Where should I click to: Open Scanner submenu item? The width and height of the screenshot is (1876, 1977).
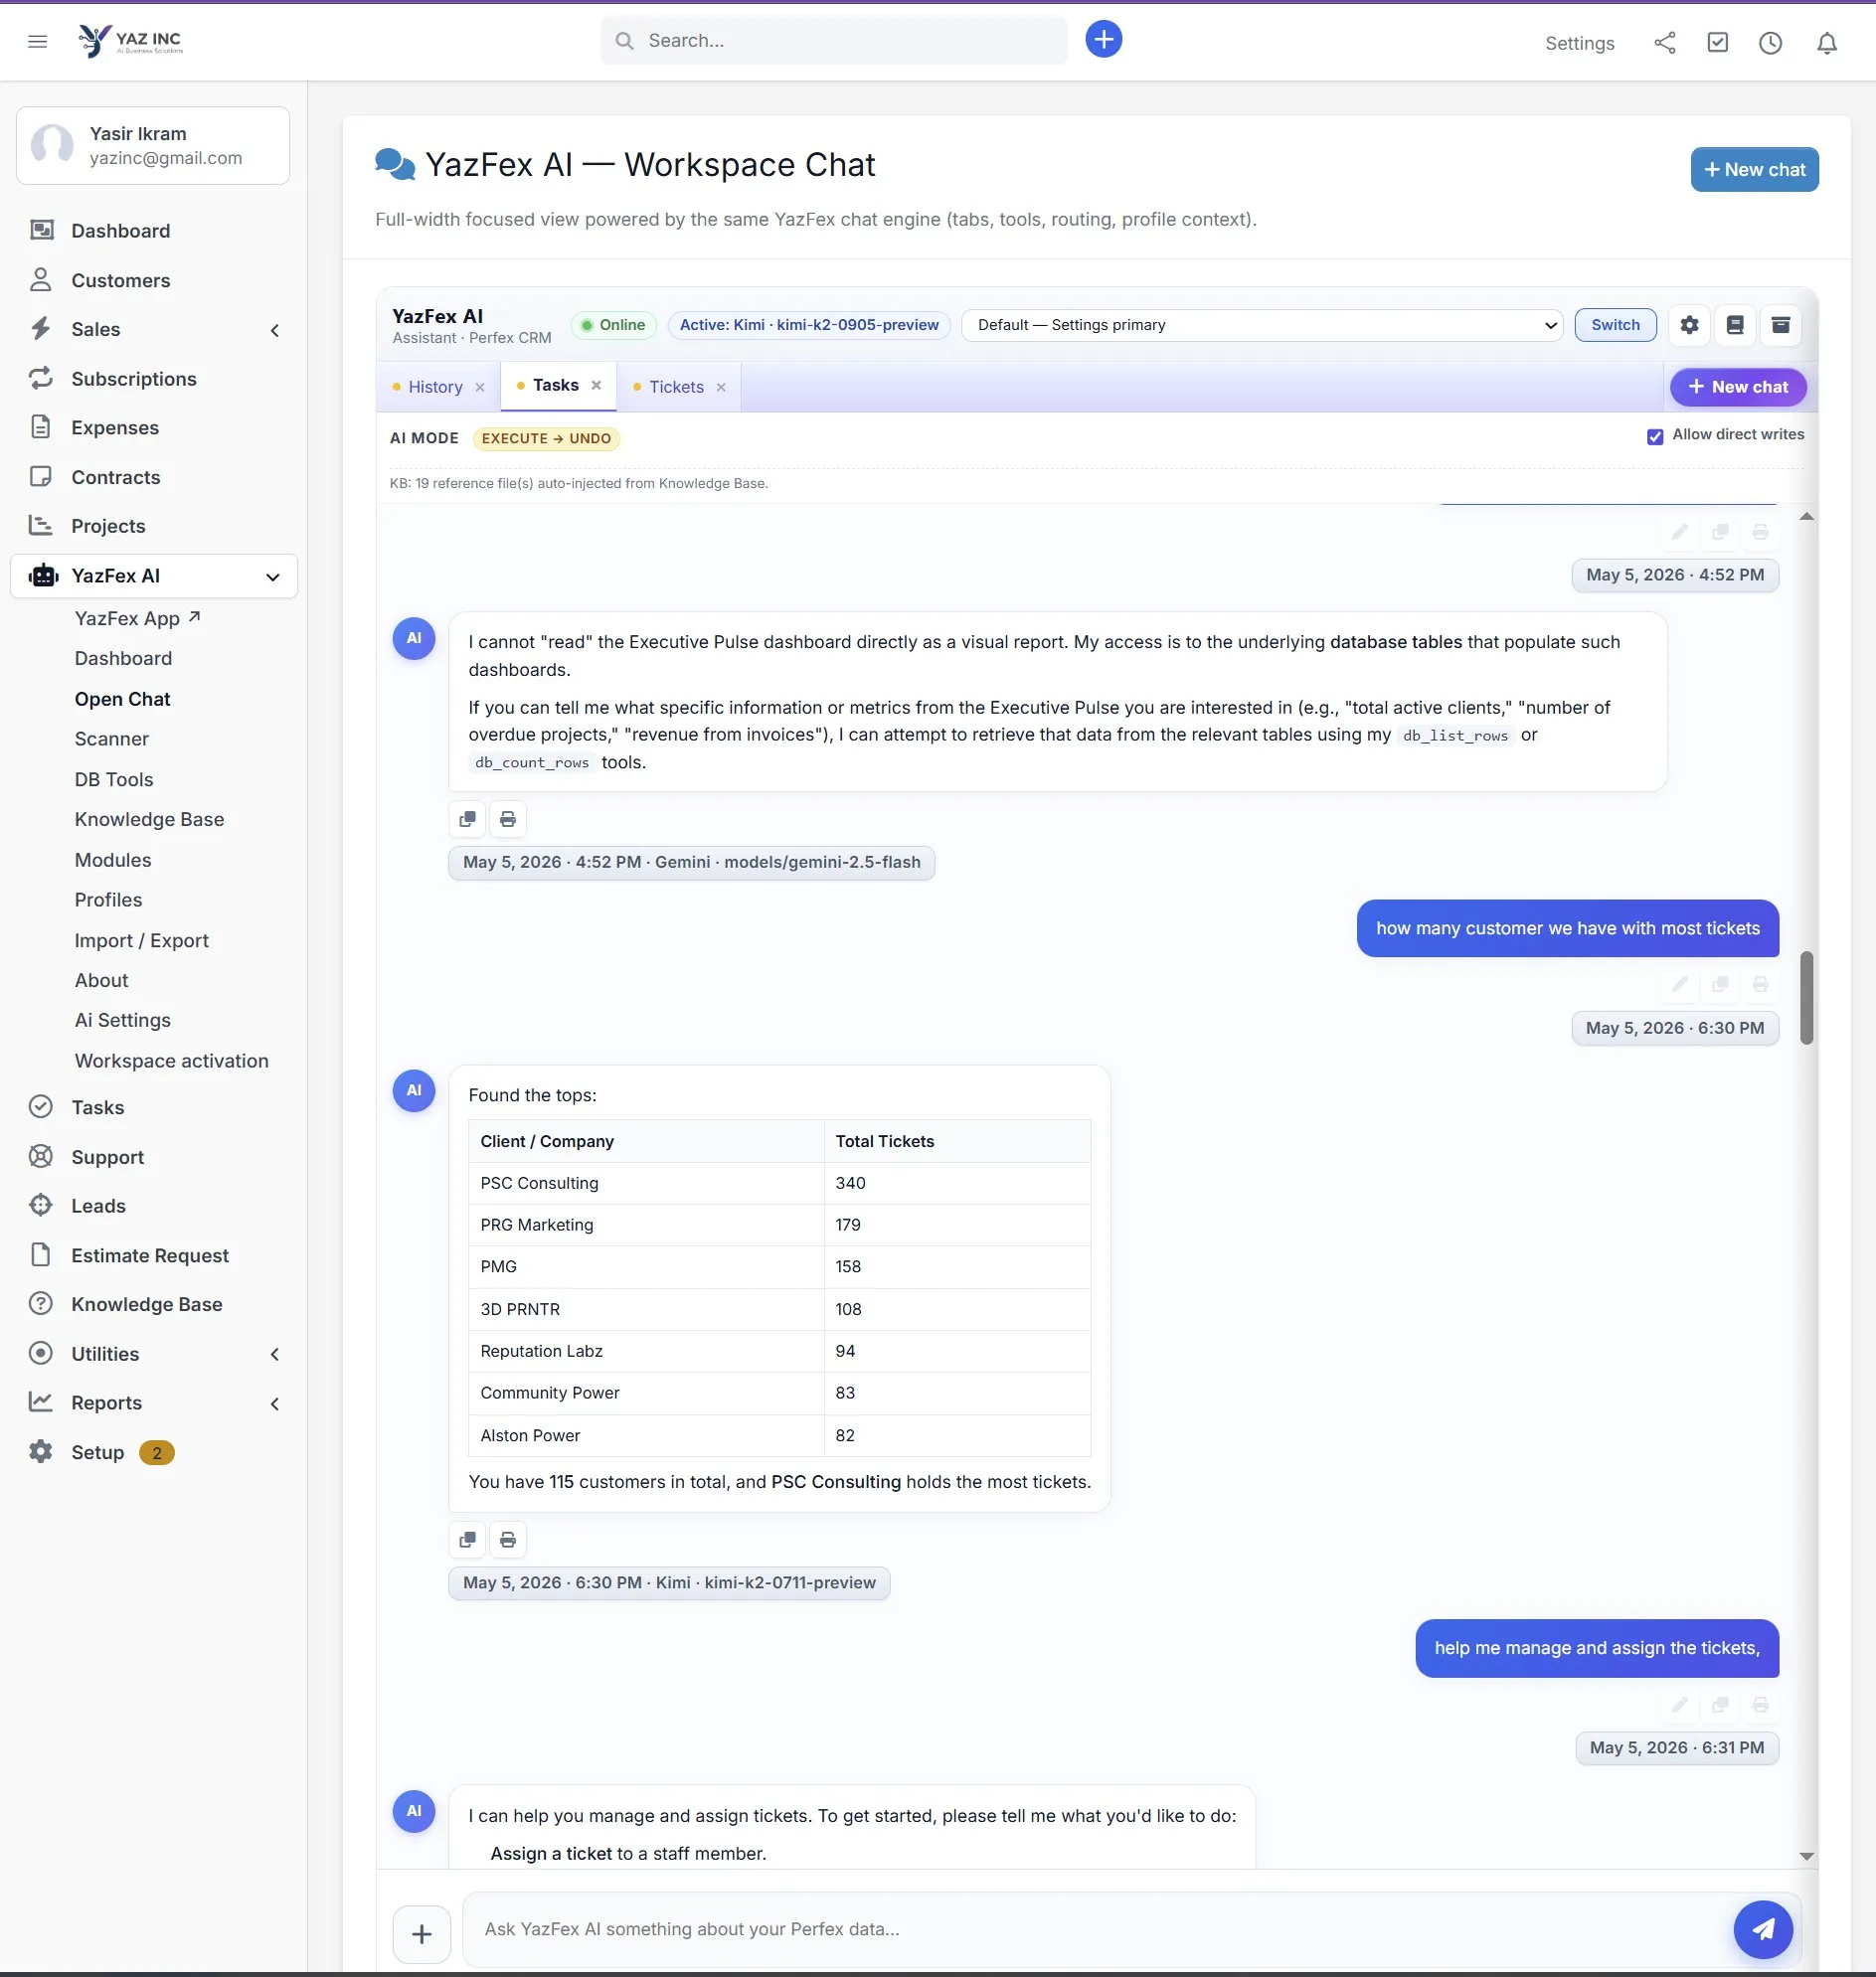112,739
